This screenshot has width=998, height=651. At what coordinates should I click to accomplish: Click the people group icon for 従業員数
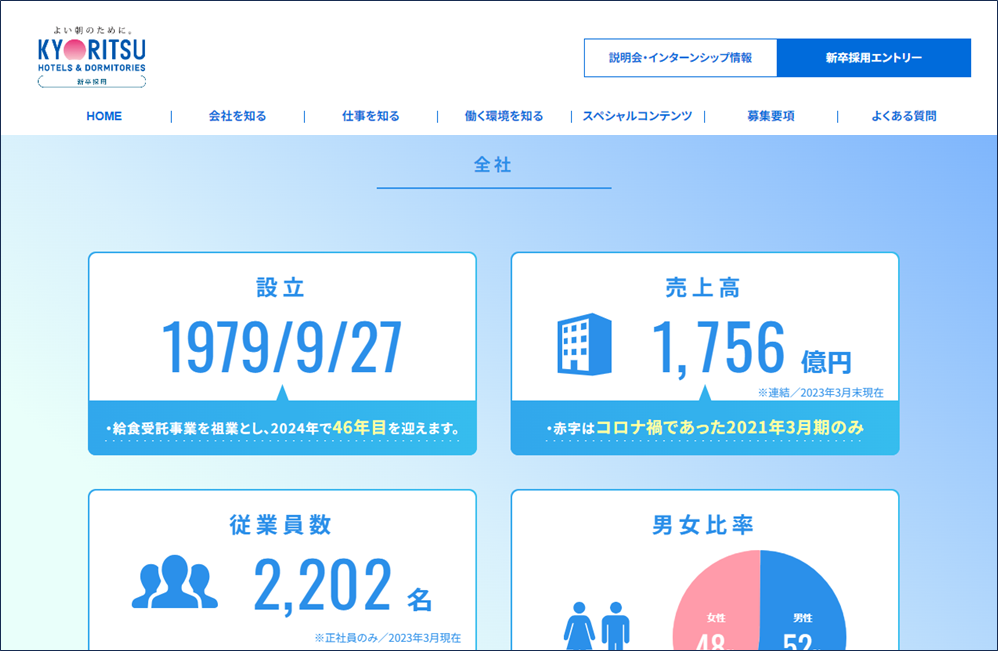175,583
